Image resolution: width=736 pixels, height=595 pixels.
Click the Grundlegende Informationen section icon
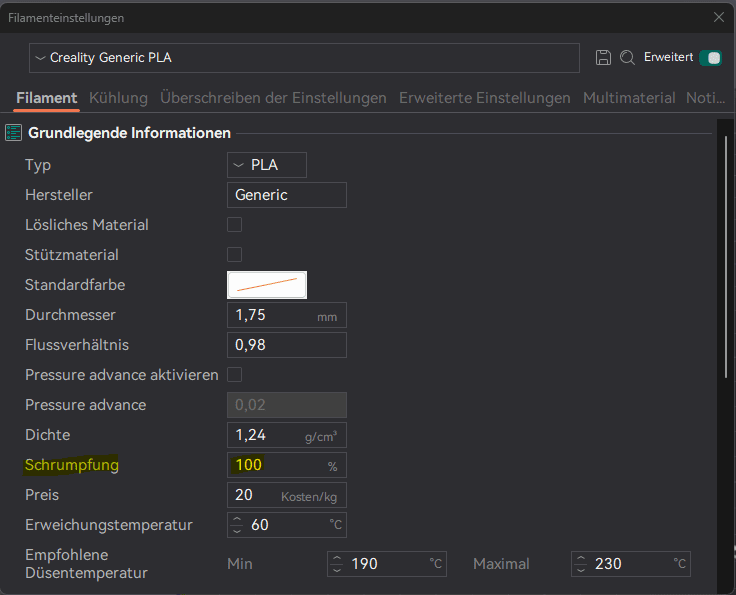(13, 133)
